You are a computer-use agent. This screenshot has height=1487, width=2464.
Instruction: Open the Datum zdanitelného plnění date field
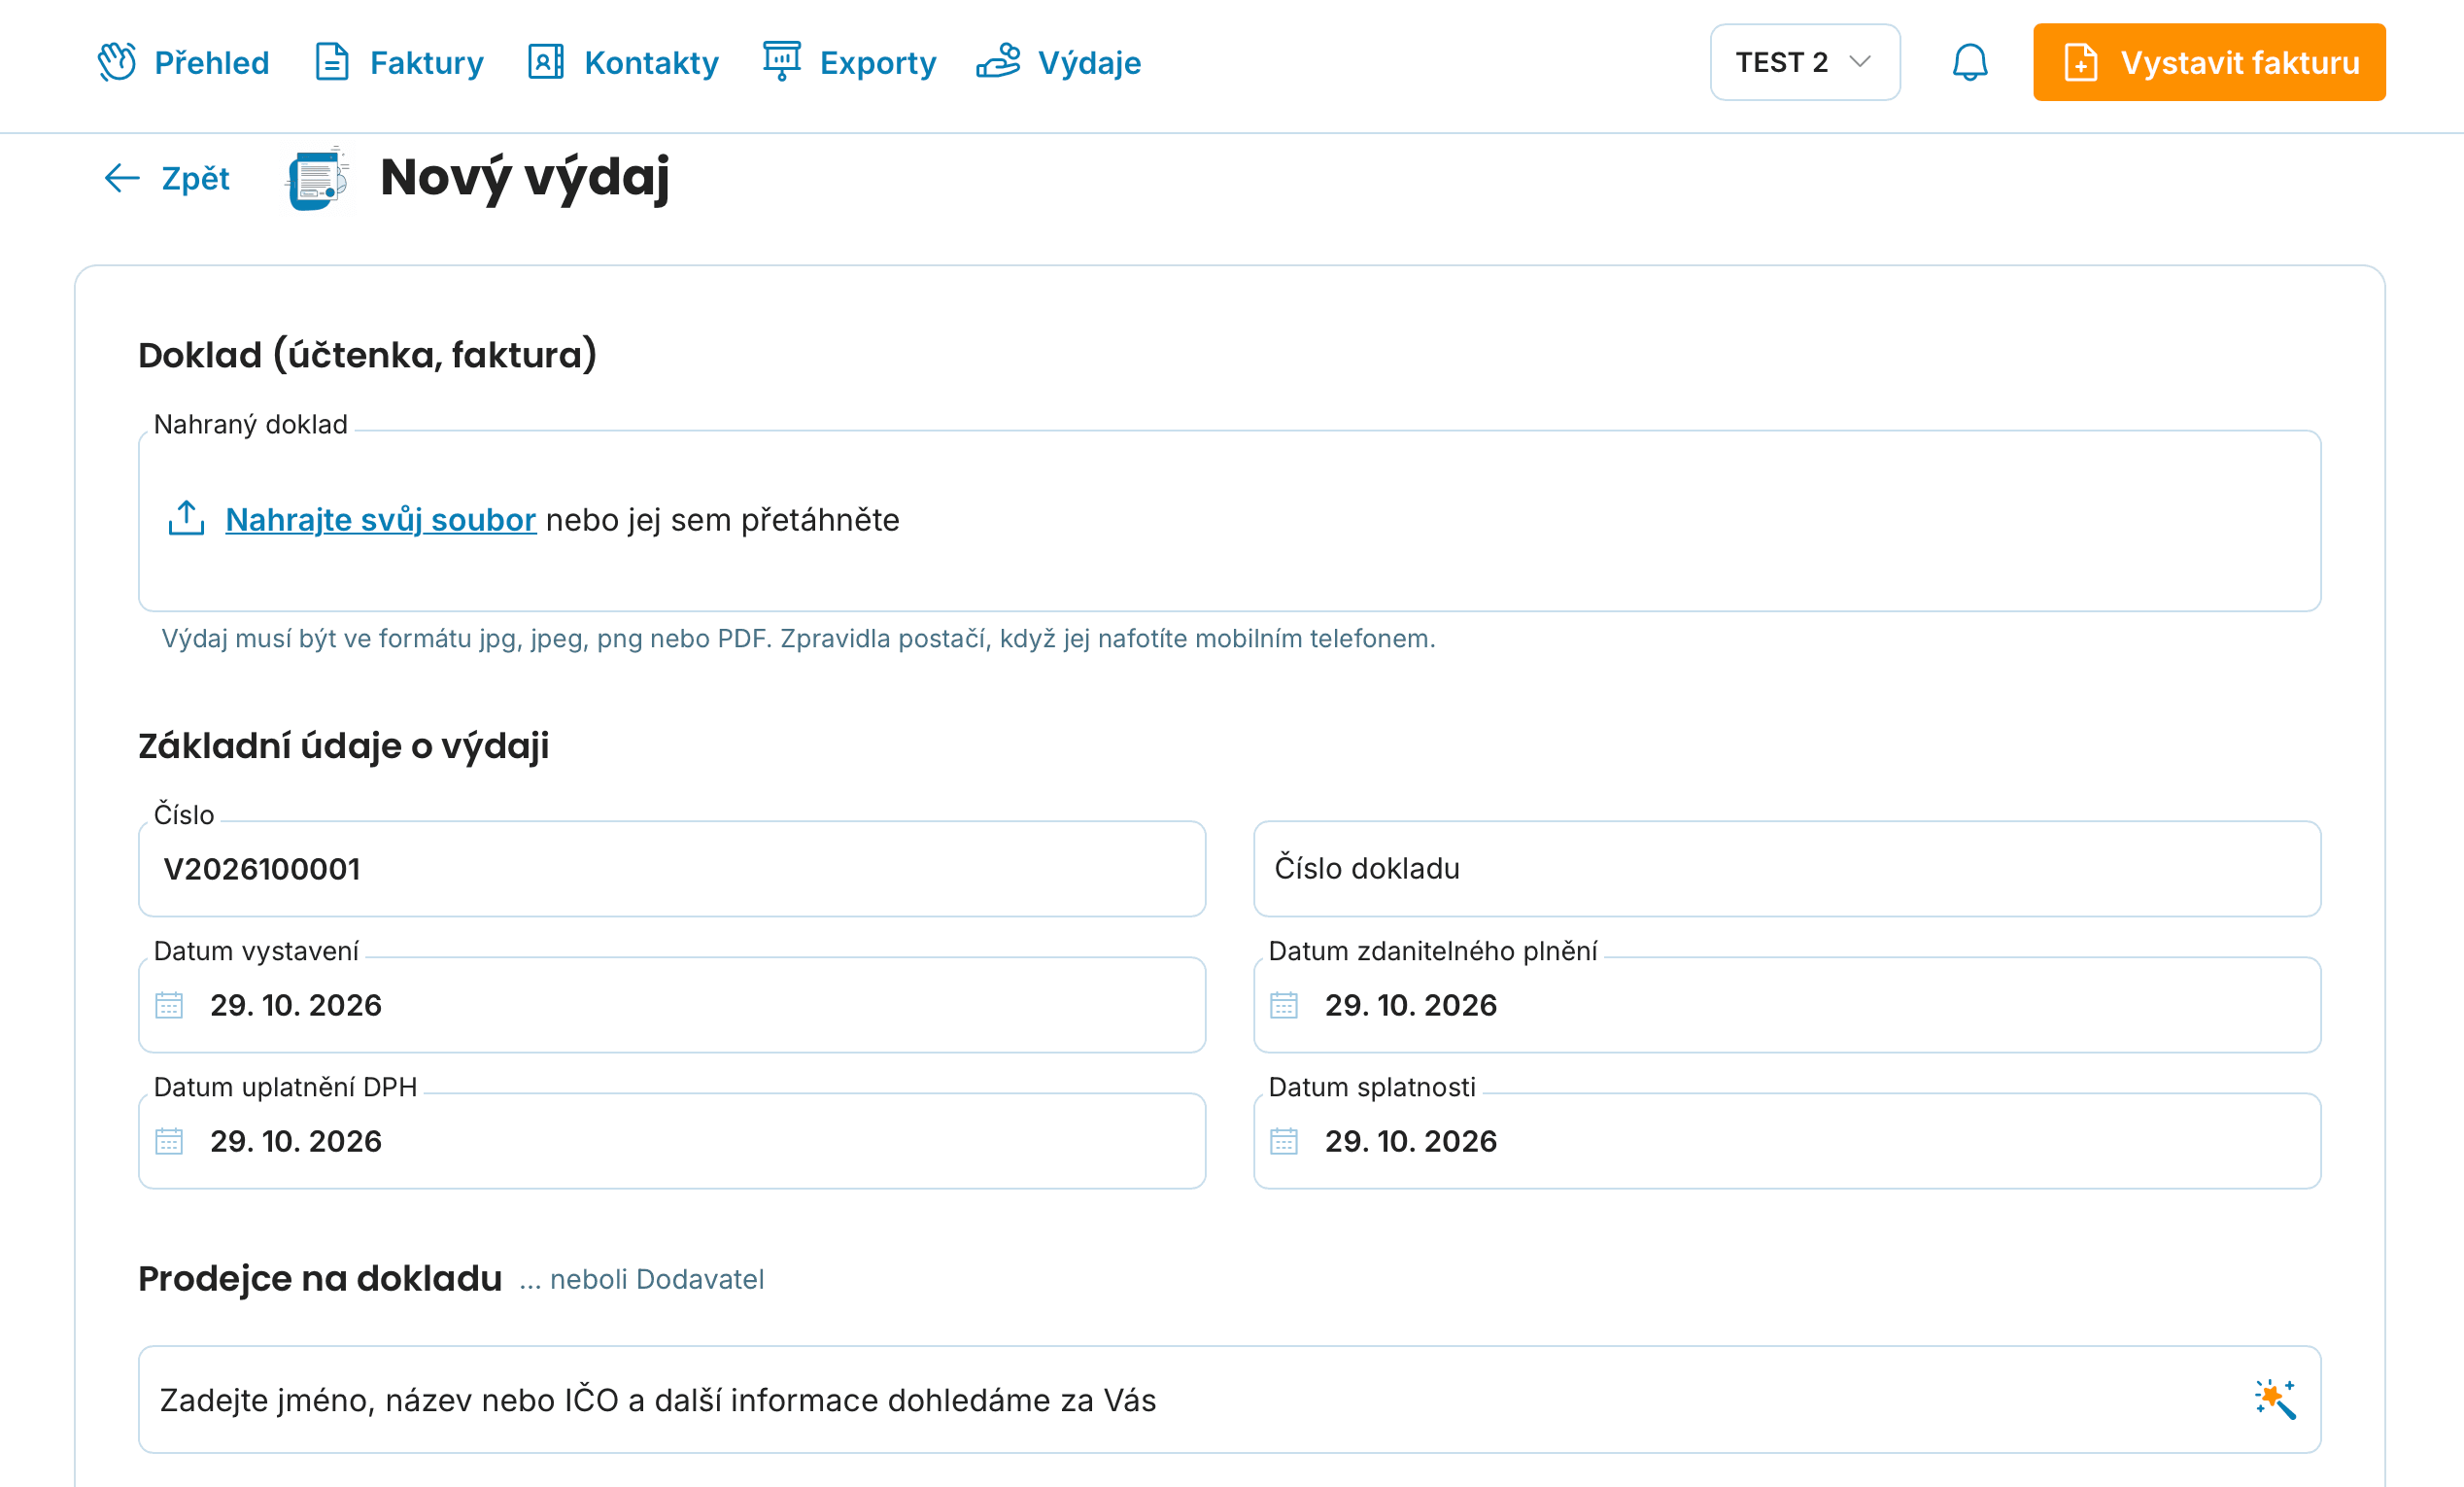pos(1787,1005)
